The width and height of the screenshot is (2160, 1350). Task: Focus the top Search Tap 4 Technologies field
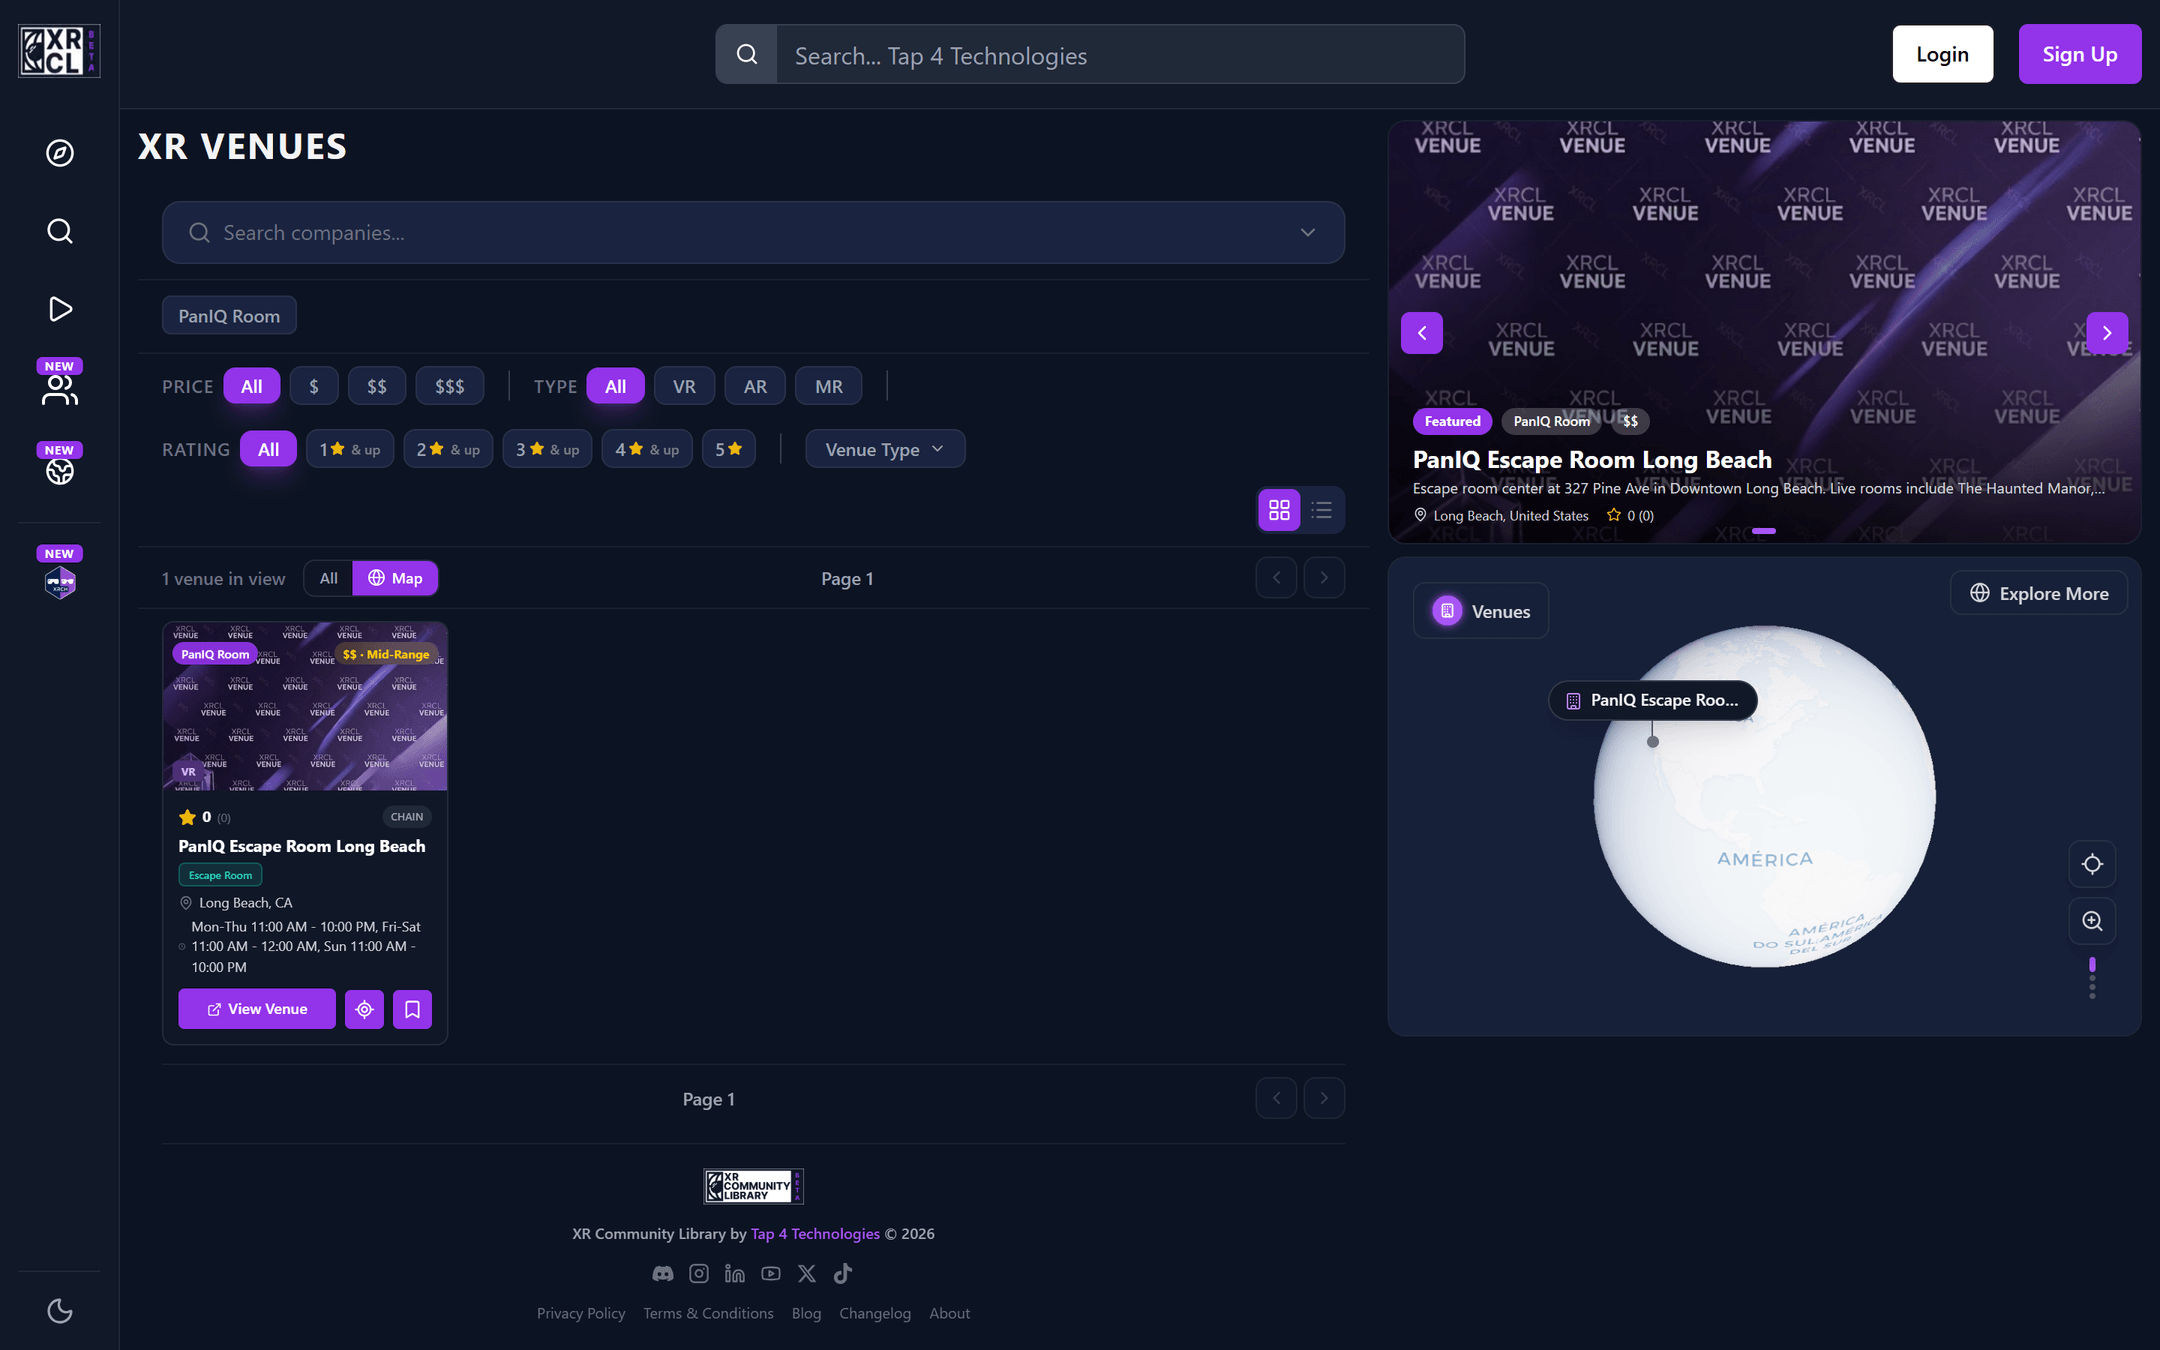[x=1120, y=55]
